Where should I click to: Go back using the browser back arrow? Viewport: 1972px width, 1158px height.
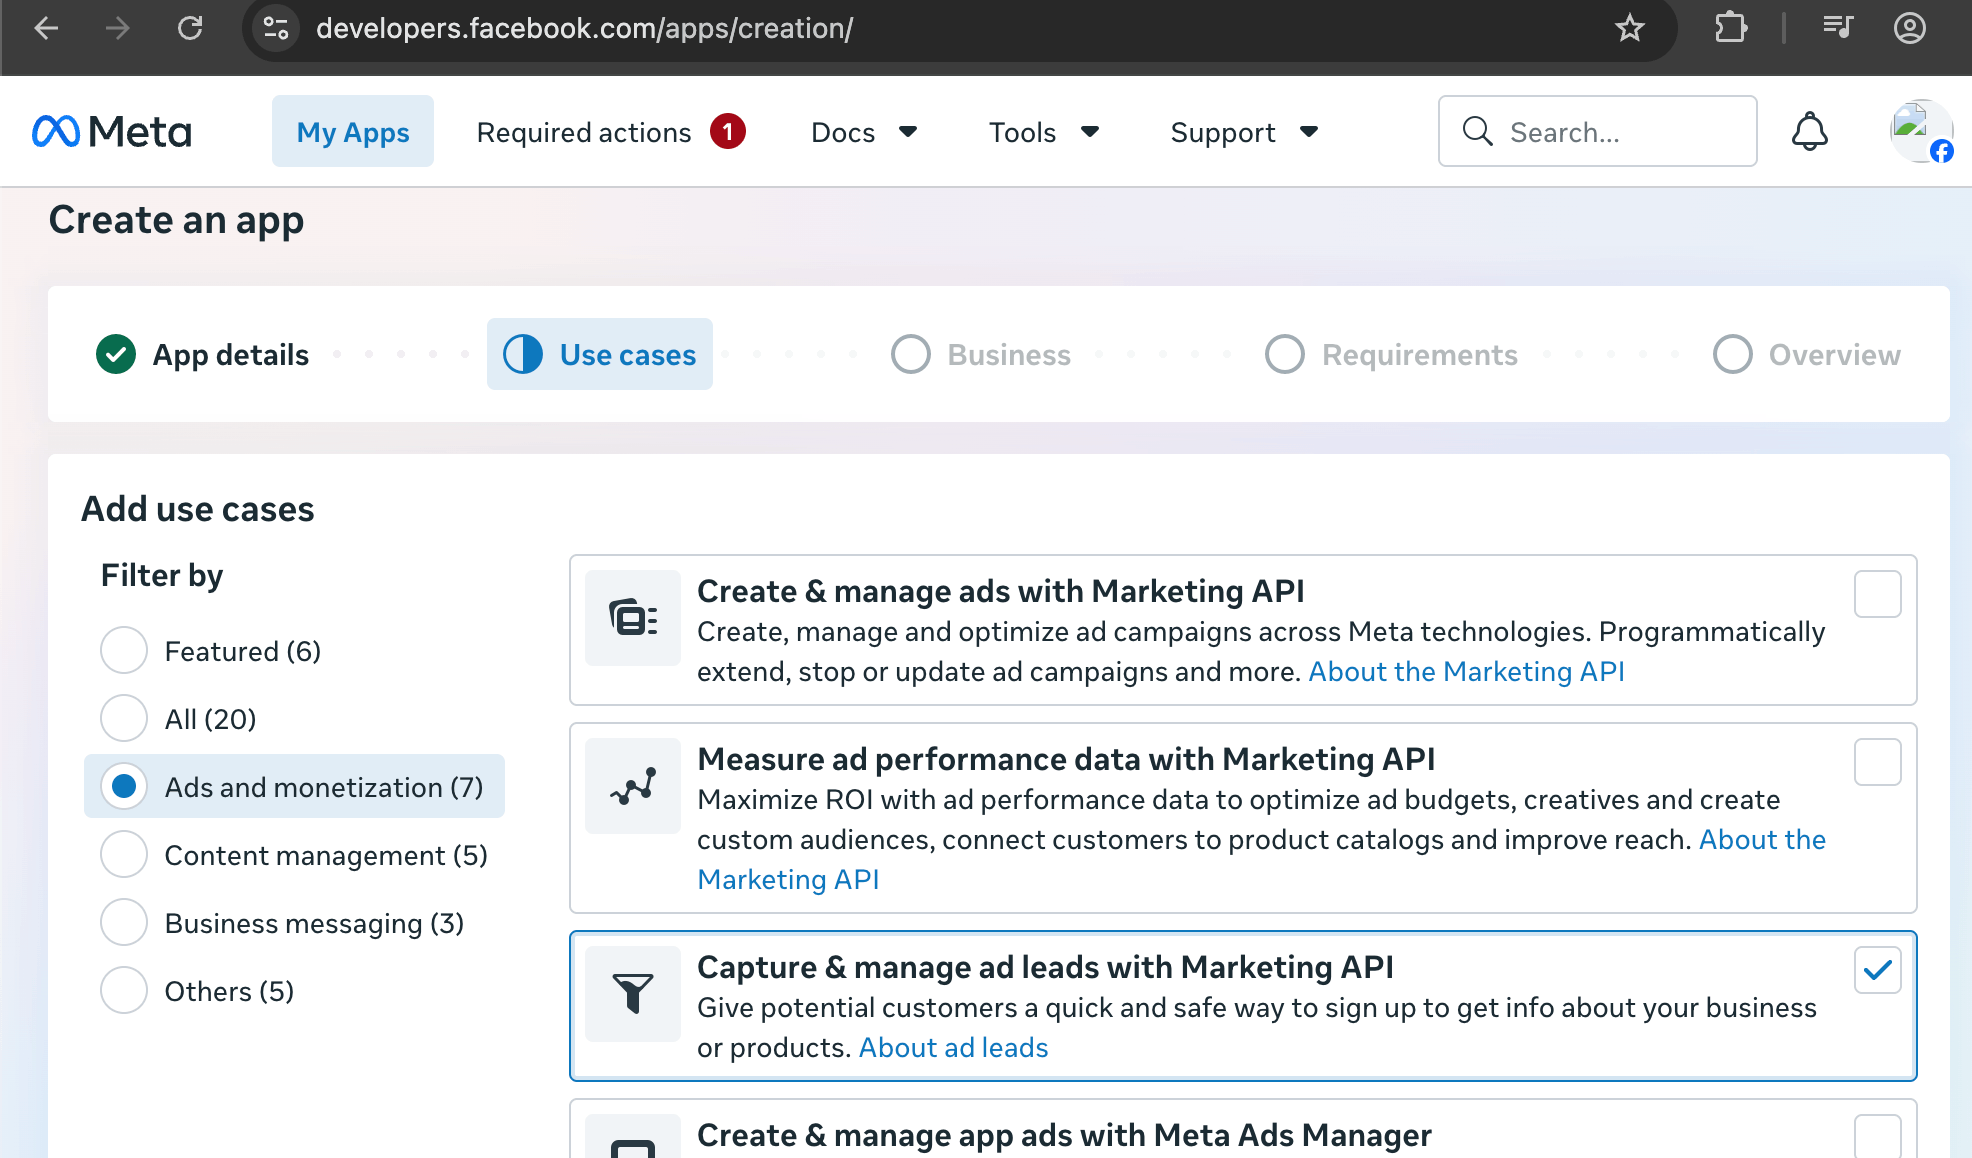point(46,28)
